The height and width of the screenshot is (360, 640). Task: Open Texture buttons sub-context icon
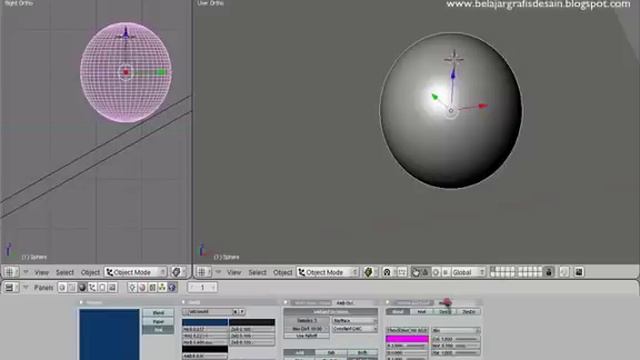(152, 287)
